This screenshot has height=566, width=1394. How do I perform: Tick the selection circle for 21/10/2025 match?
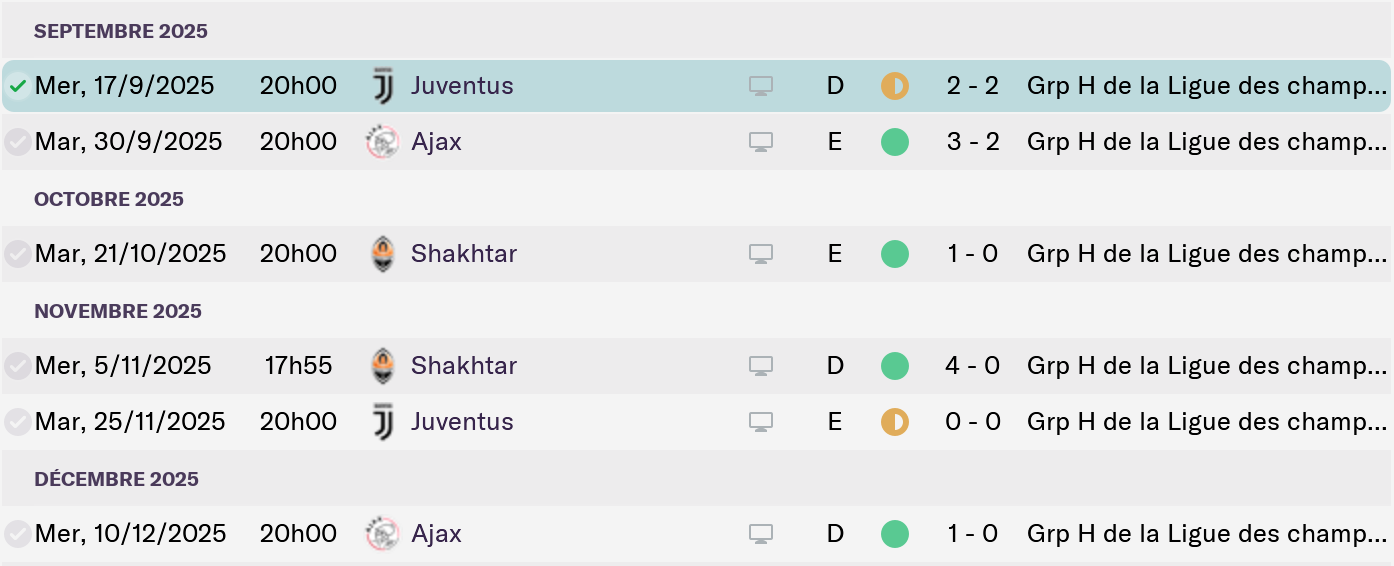(17, 254)
